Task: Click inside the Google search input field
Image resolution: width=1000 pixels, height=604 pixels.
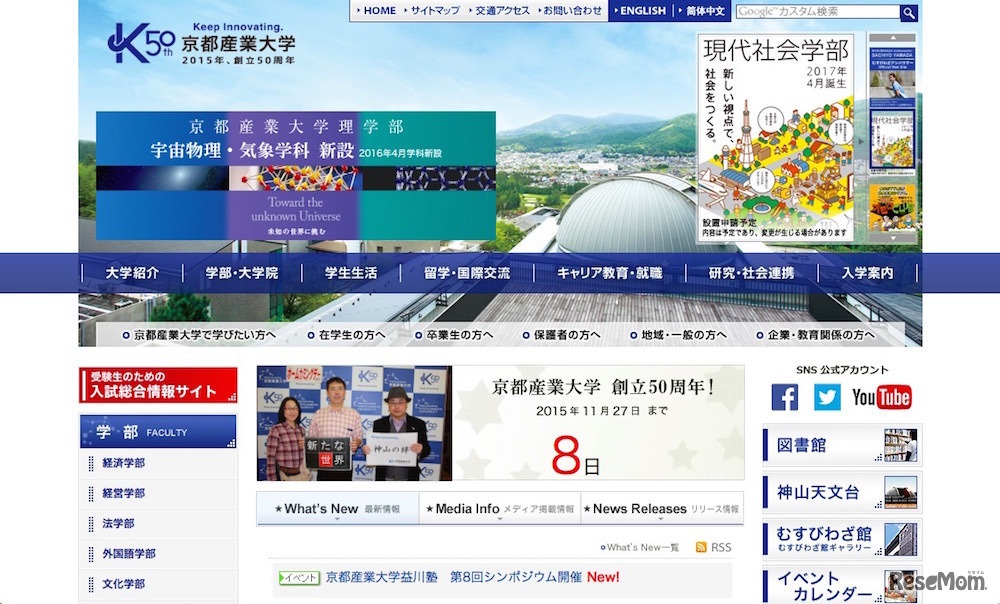Action: tap(815, 12)
